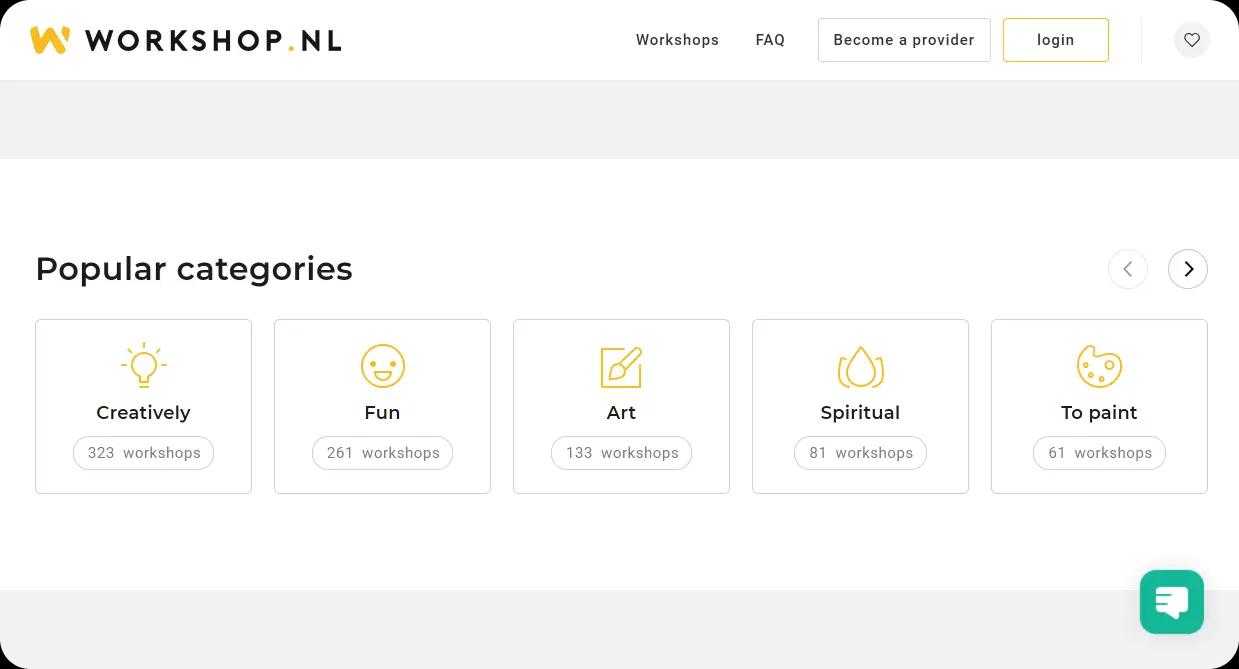Show next categories with right chevron
The width and height of the screenshot is (1239, 669).
1187,269
